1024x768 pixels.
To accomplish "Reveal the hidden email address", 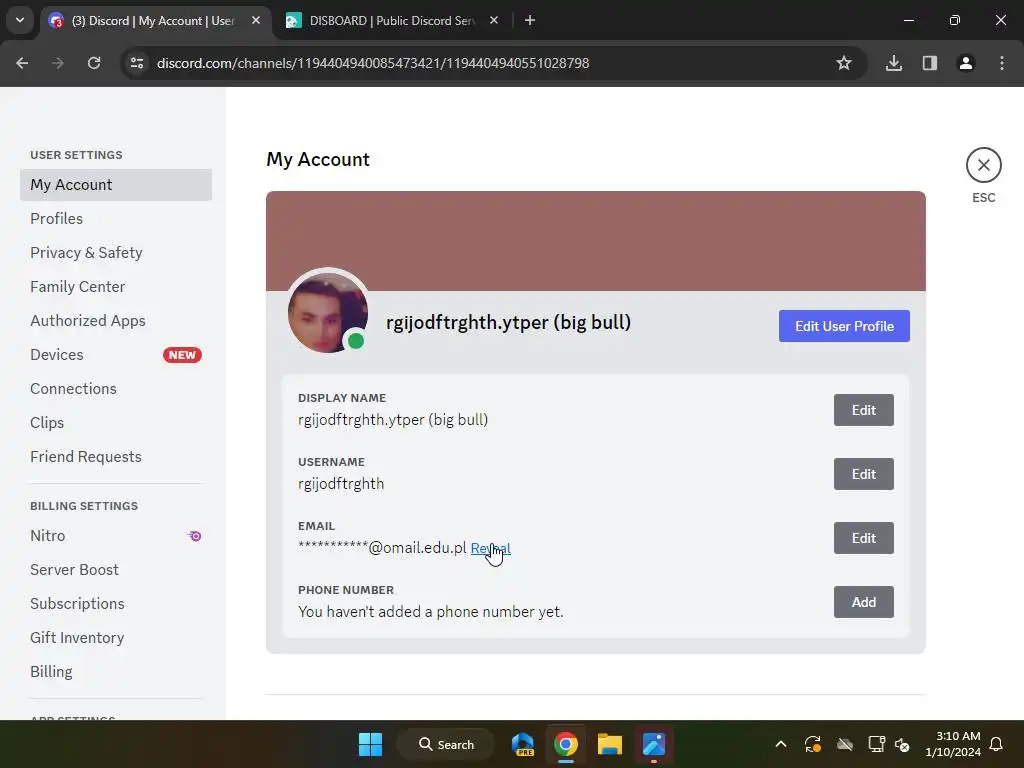I will 490,548.
